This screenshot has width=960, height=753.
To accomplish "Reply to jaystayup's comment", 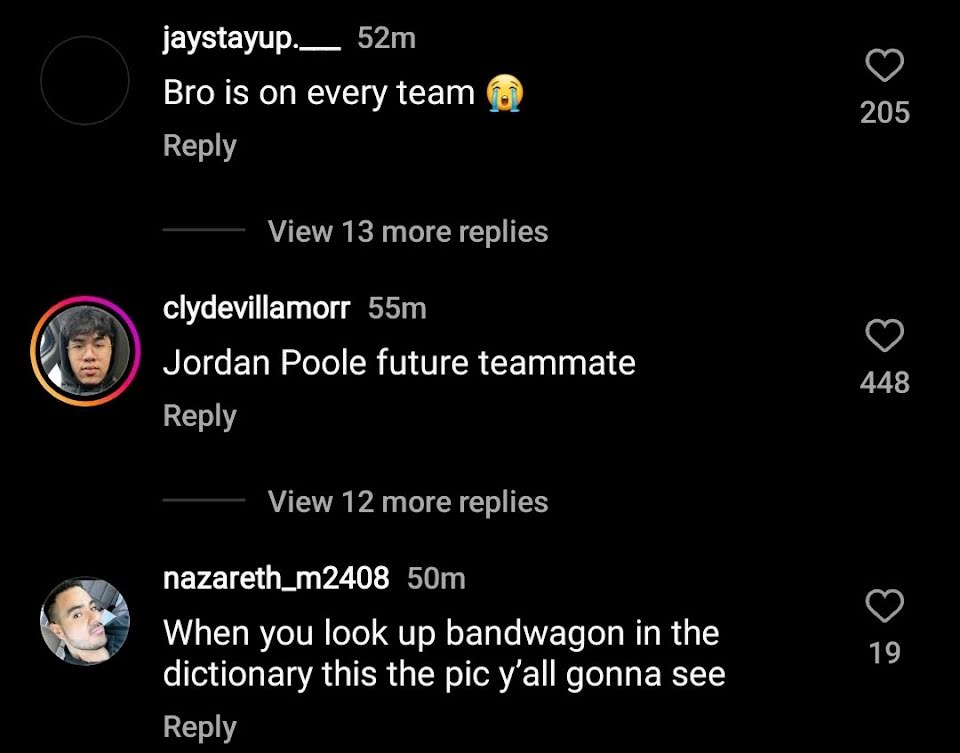I will (x=200, y=146).
